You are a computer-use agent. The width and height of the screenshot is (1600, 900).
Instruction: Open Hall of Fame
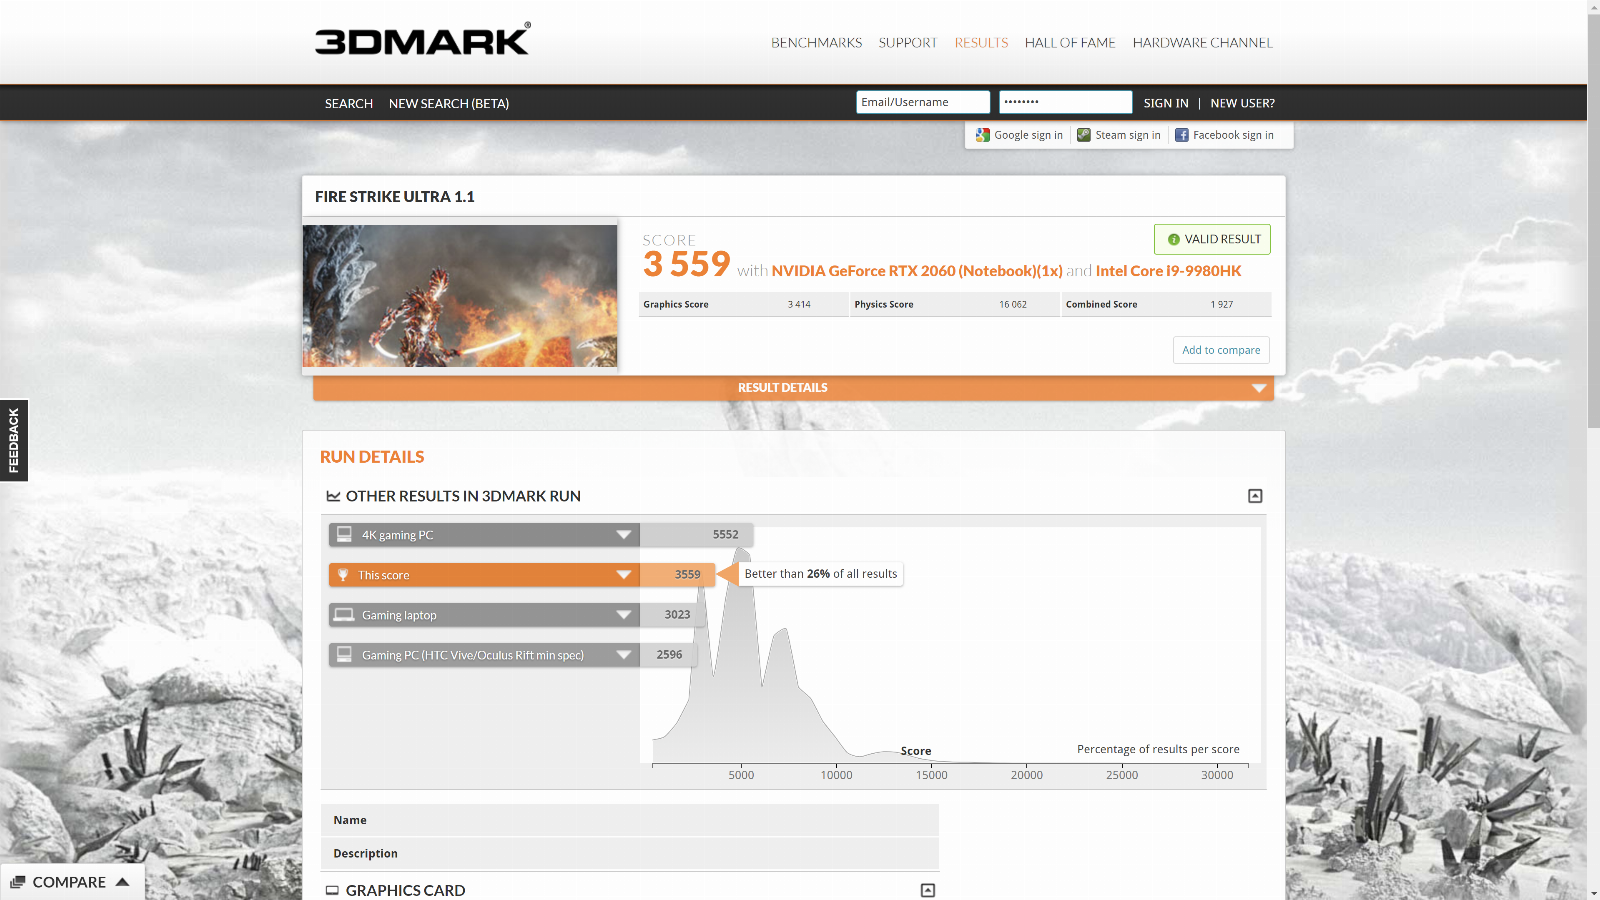point(1070,43)
